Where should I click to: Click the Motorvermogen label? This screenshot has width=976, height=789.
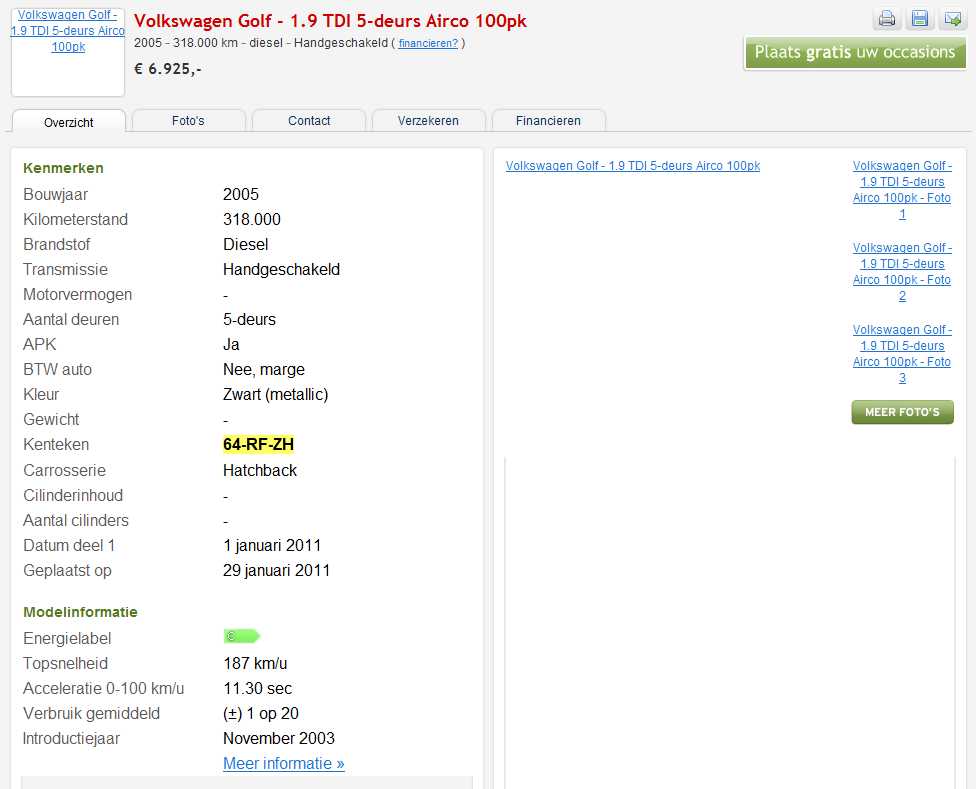pyautogui.click(x=78, y=294)
